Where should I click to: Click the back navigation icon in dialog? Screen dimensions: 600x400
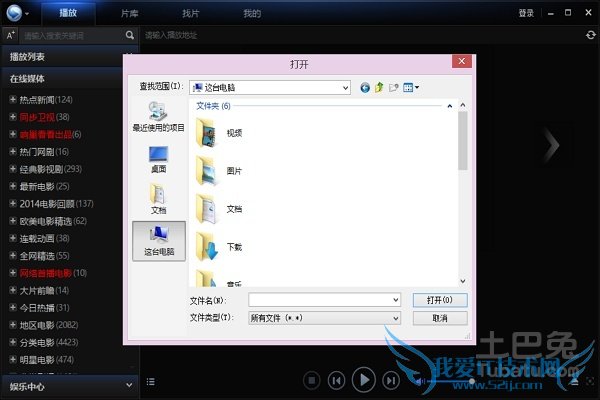click(x=365, y=88)
